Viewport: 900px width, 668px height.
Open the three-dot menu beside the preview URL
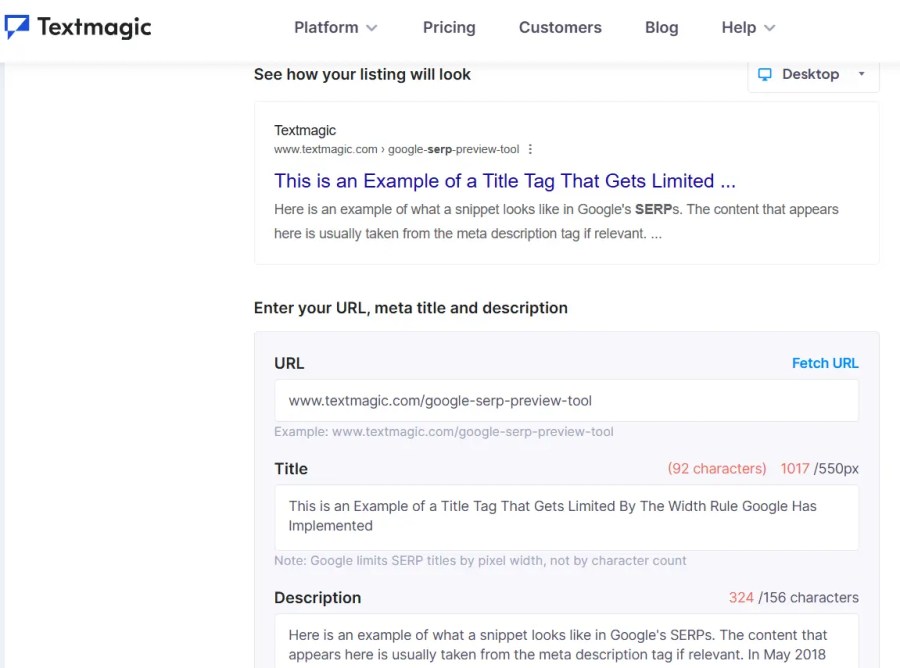[529, 148]
